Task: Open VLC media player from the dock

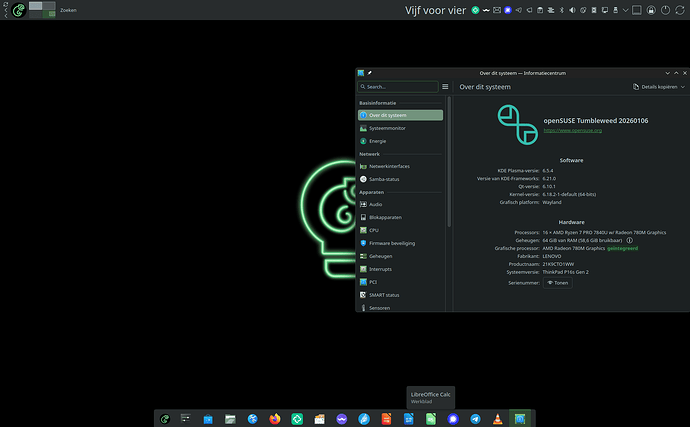Action: 497,419
